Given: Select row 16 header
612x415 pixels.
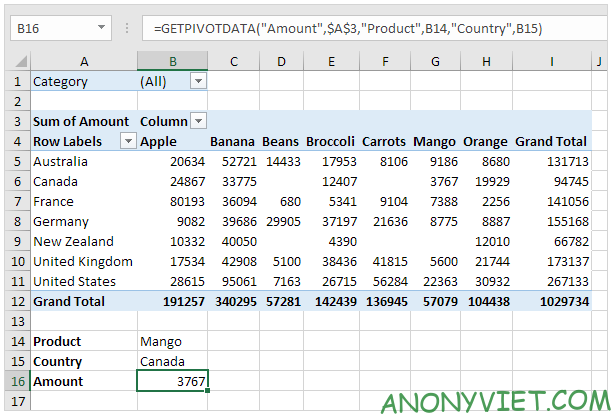Looking at the screenshot, I should tap(15, 381).
